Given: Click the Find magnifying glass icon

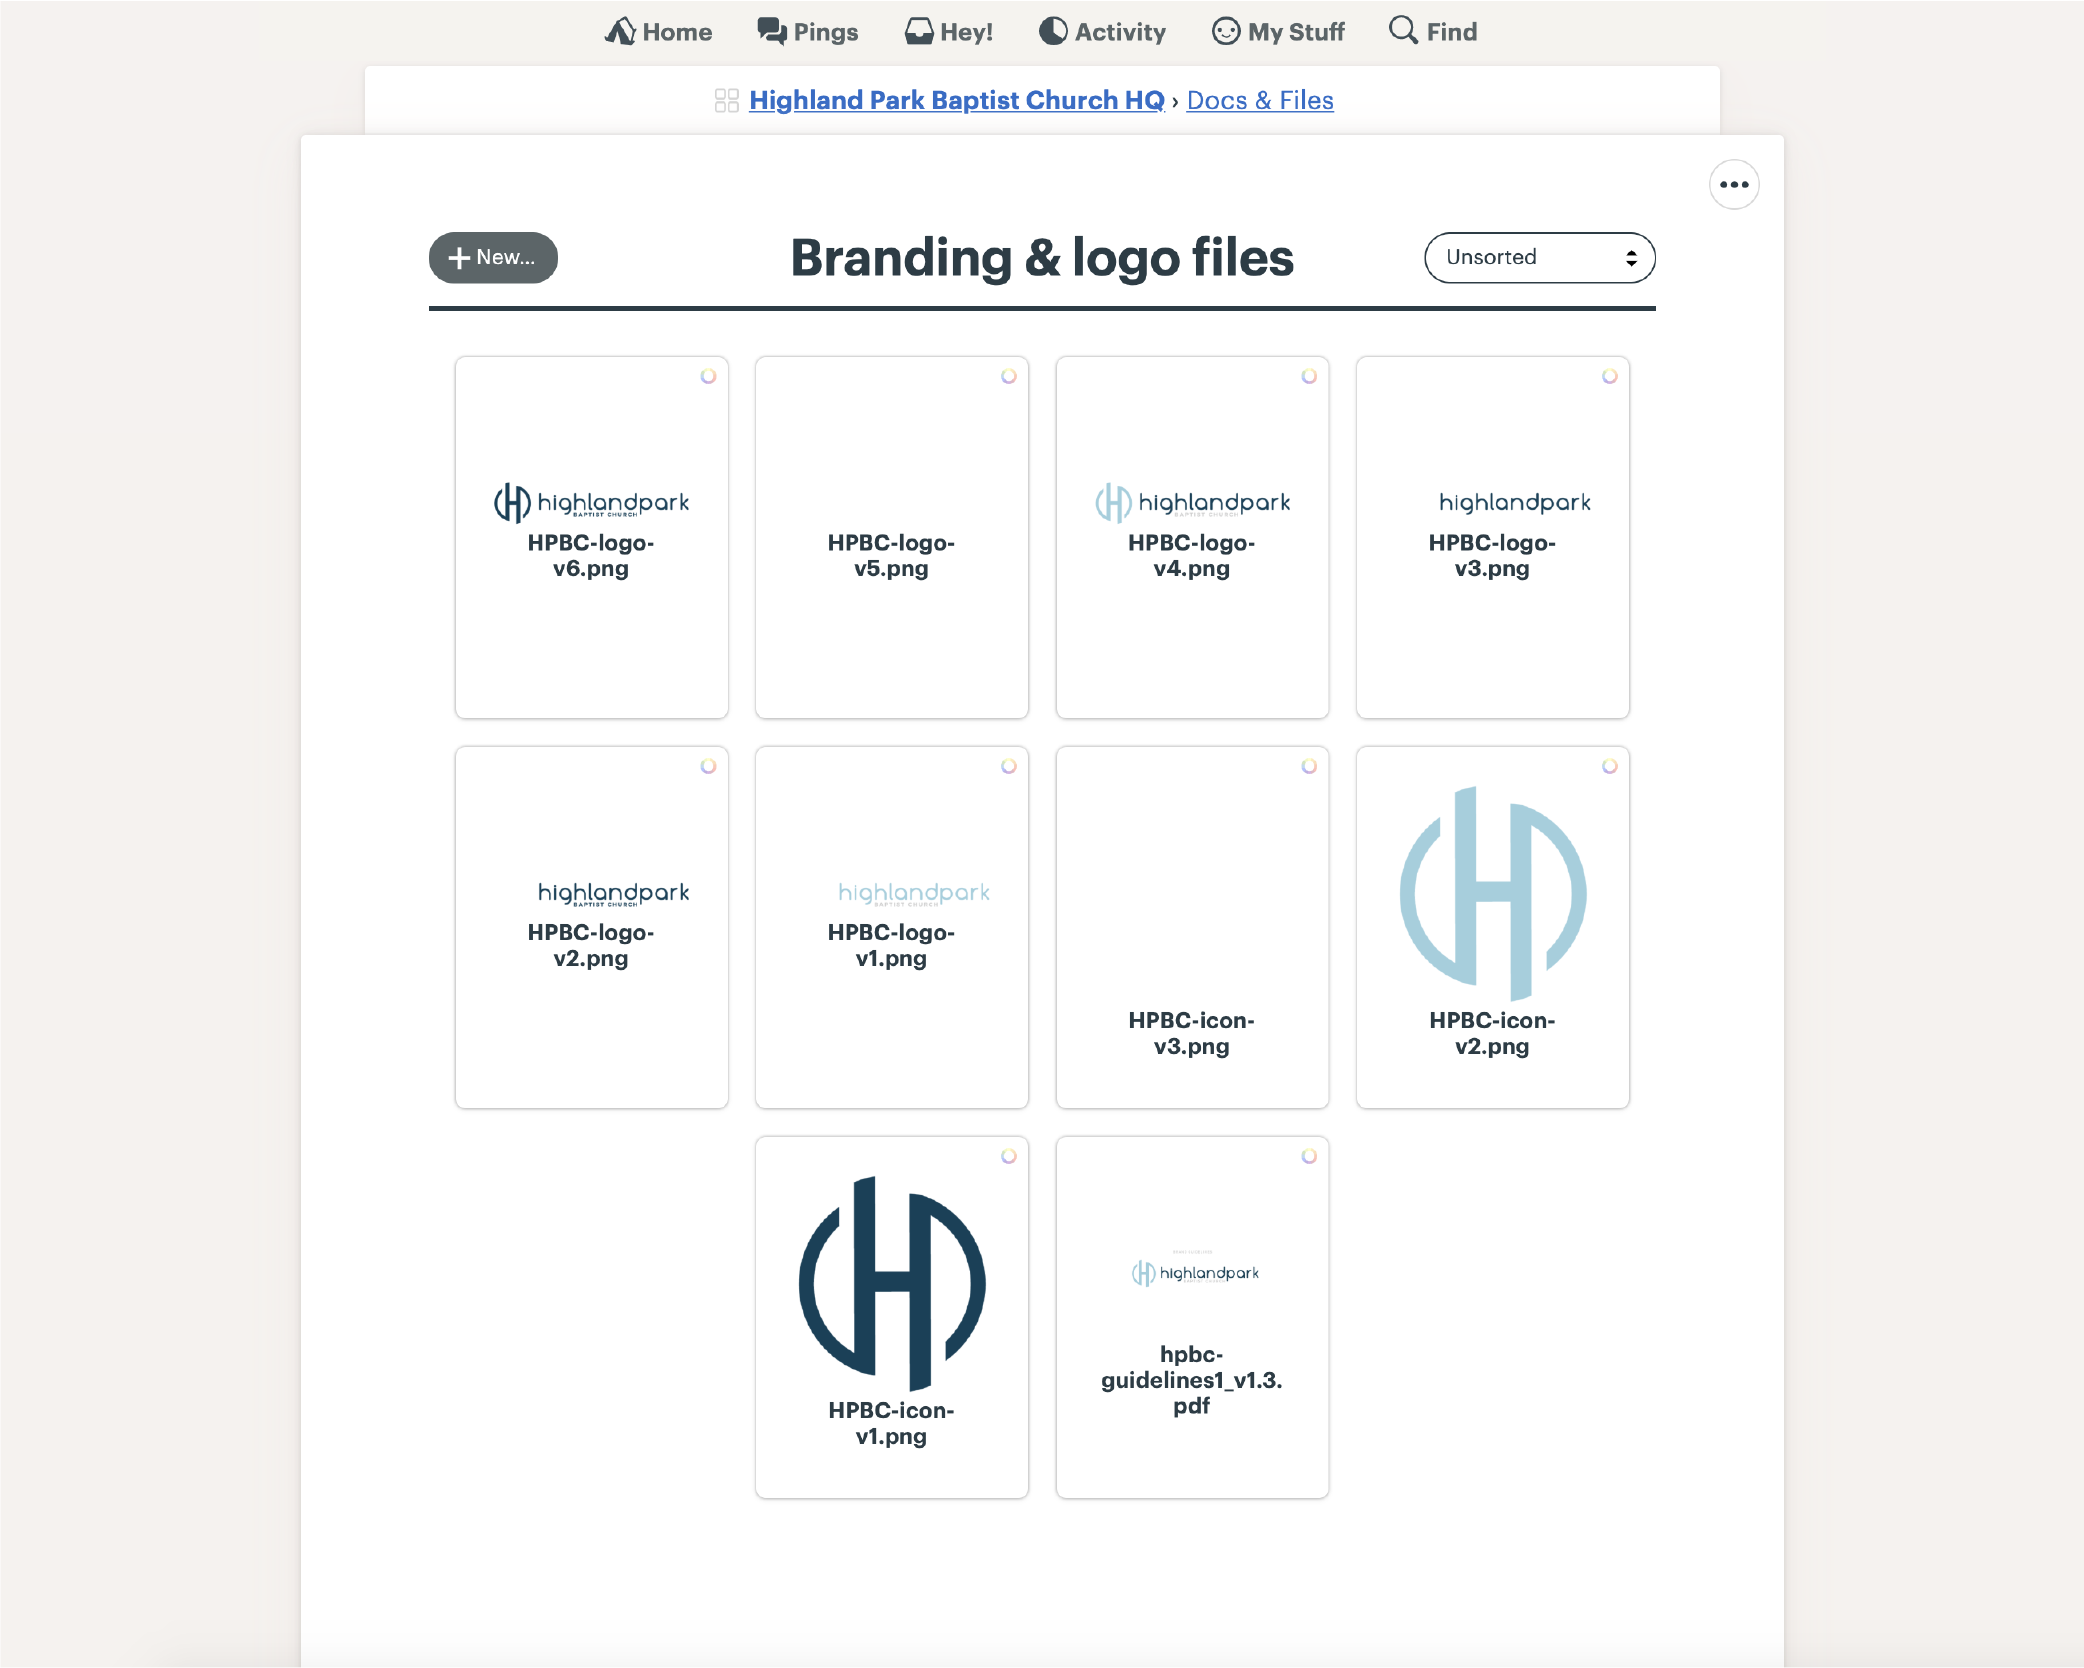Looking at the screenshot, I should point(1403,30).
